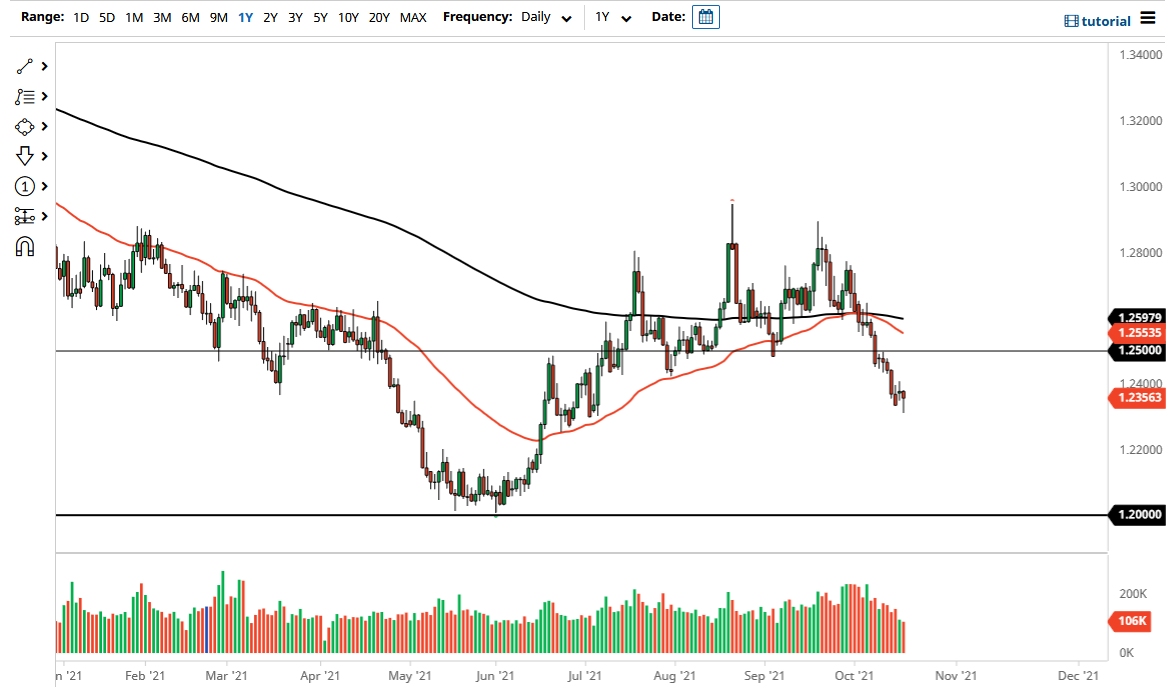Screen dimensions: 1173x695
Task: Select the polygon shape drawing tool
Action: (27, 126)
